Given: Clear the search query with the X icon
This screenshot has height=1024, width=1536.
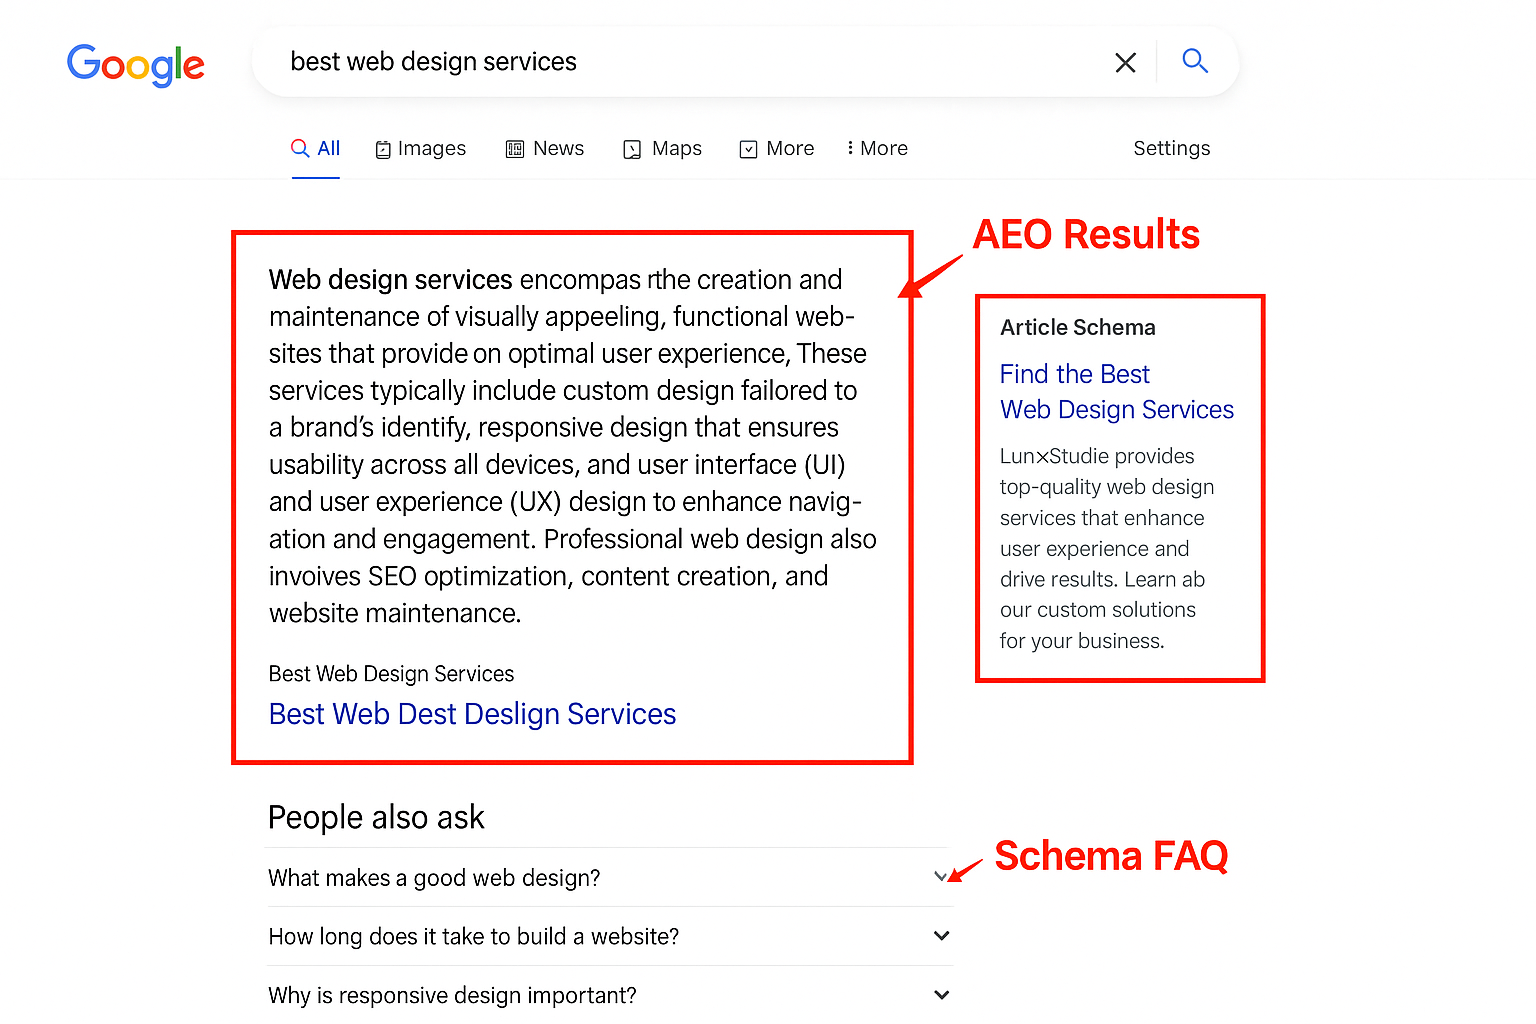Looking at the screenshot, I should tap(1125, 63).
